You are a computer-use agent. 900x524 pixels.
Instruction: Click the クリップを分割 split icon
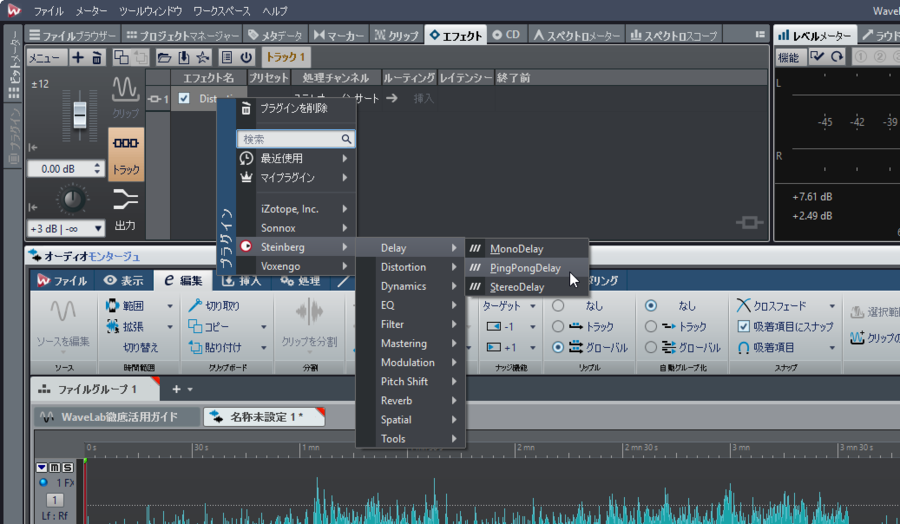309,313
